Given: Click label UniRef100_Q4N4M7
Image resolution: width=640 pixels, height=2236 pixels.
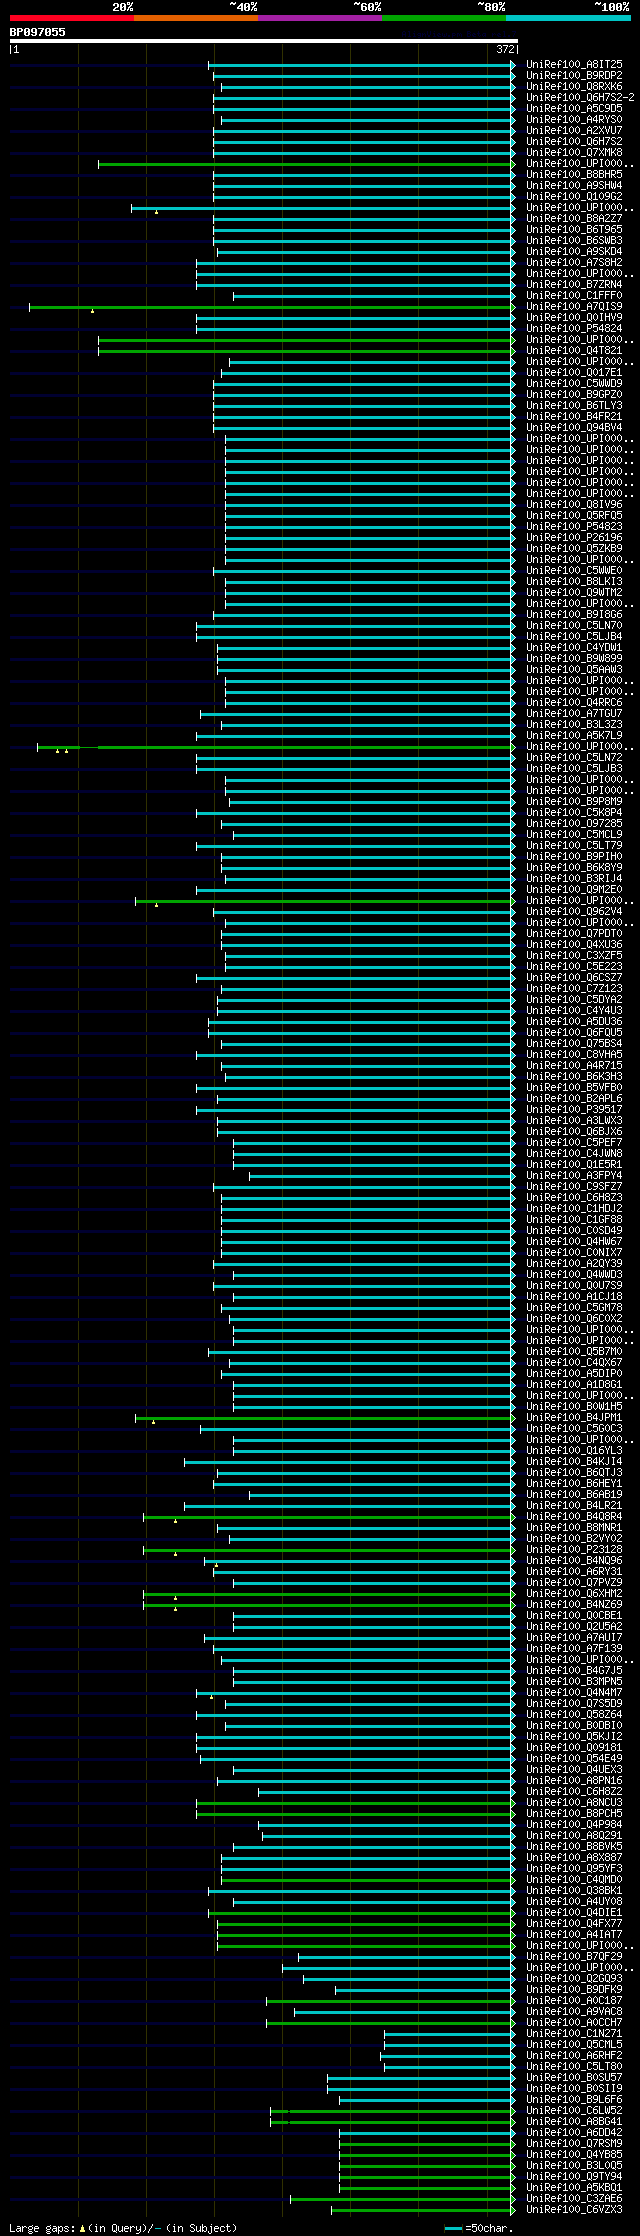Looking at the screenshot, I should tap(574, 1692).
